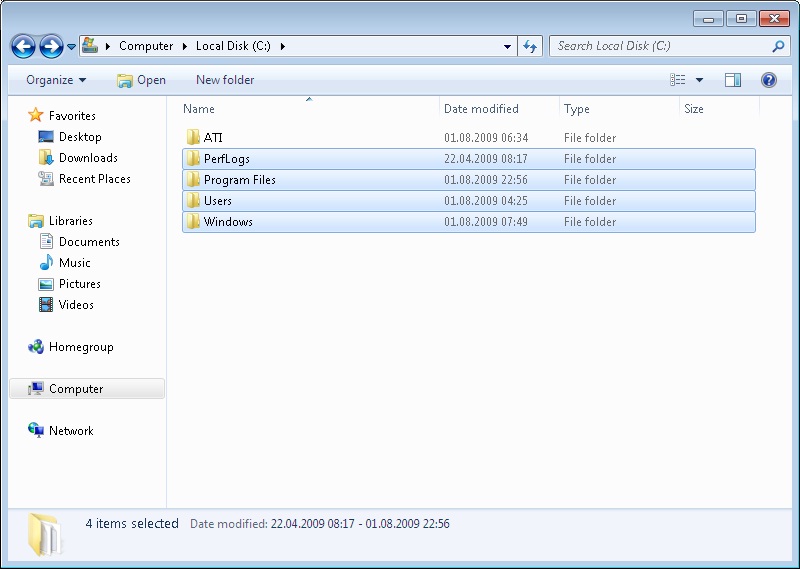Click the Videos filmstrip icon

click(46, 305)
